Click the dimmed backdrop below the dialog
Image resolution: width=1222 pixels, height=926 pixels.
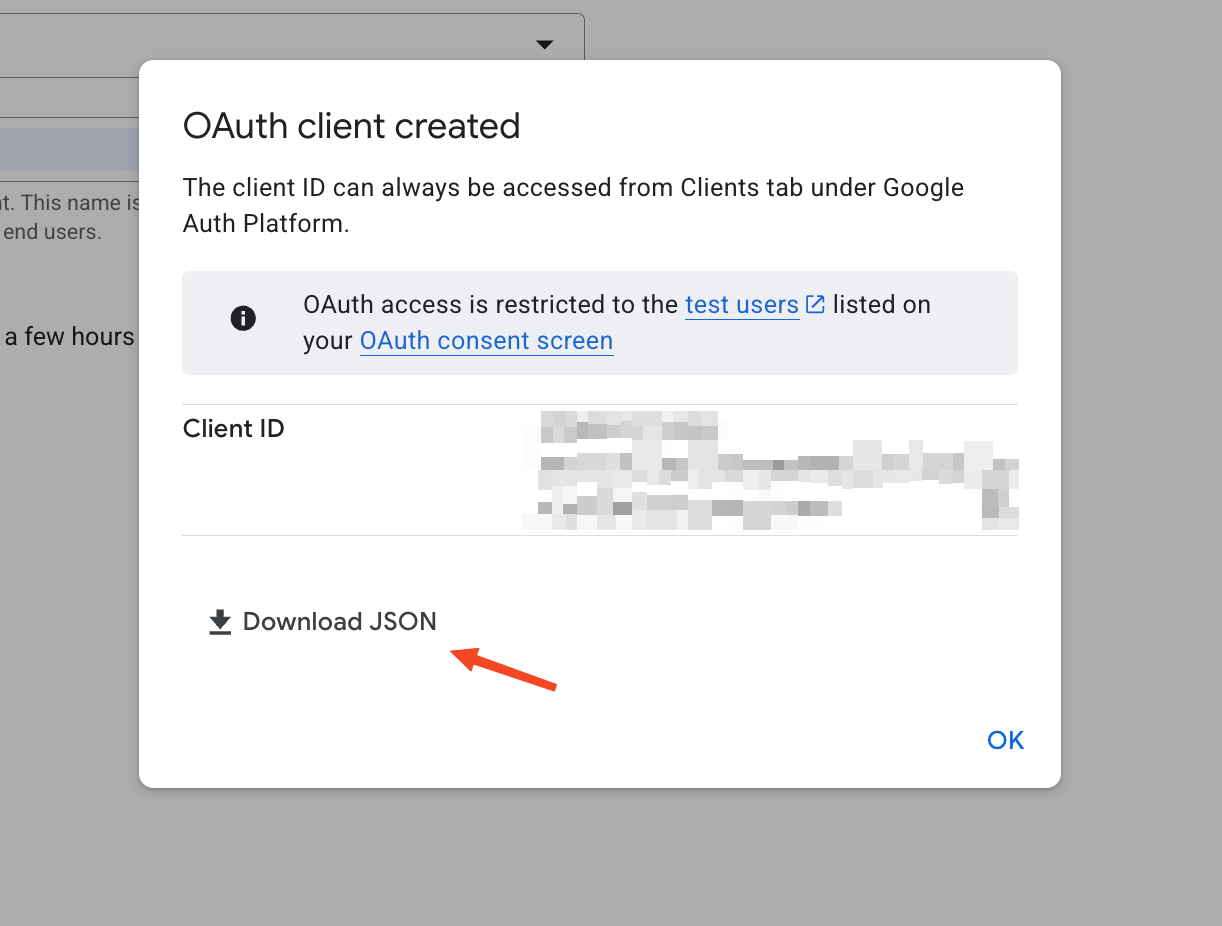(600, 858)
